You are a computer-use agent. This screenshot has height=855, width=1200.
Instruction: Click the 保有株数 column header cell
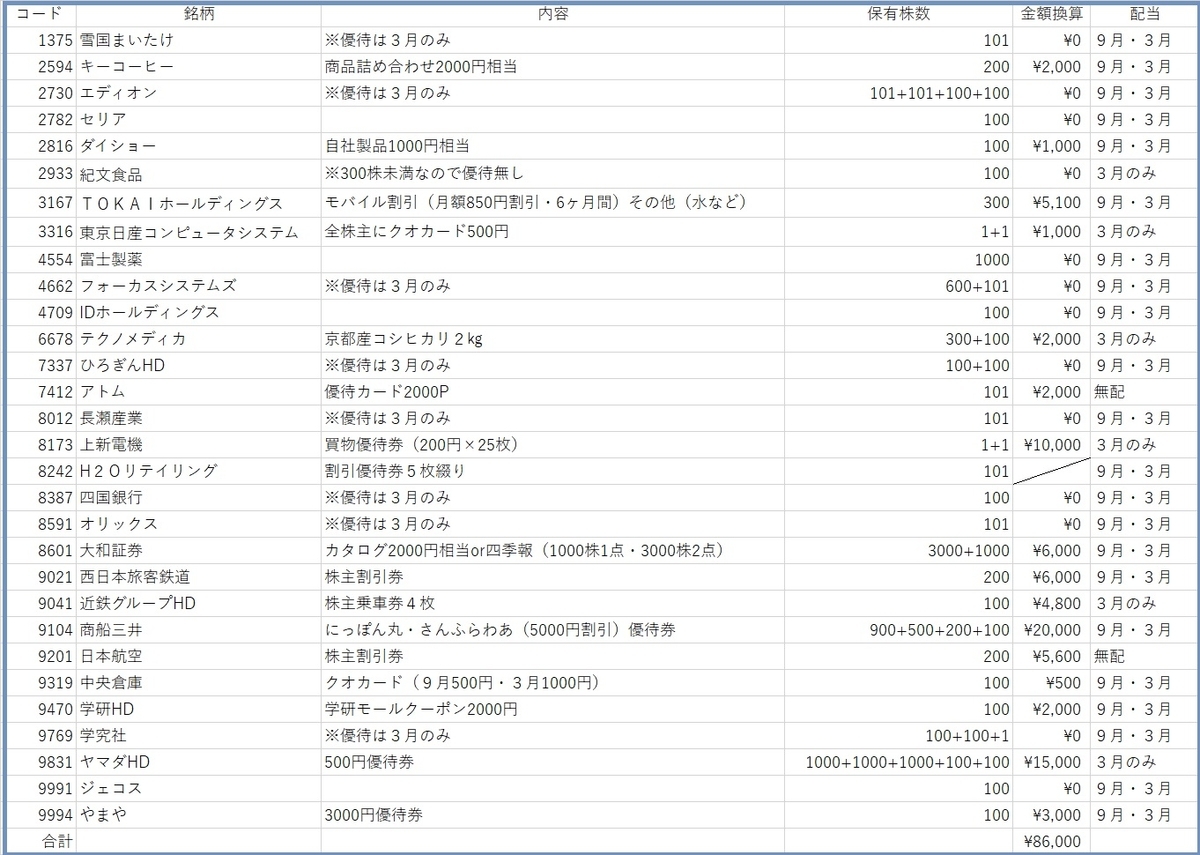(x=898, y=14)
